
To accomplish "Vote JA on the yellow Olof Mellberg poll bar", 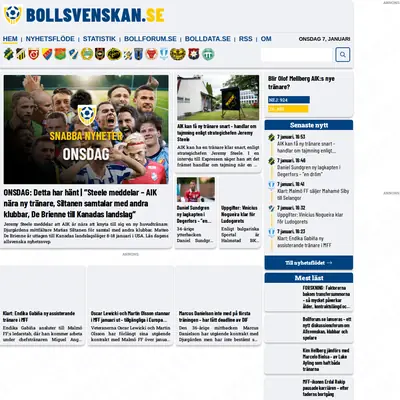I will [x=288, y=109].
